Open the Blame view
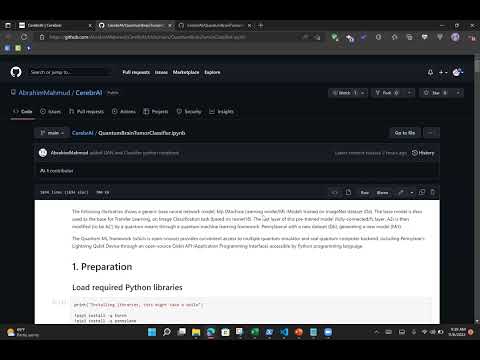This screenshot has width=480, height=360. tap(382, 192)
